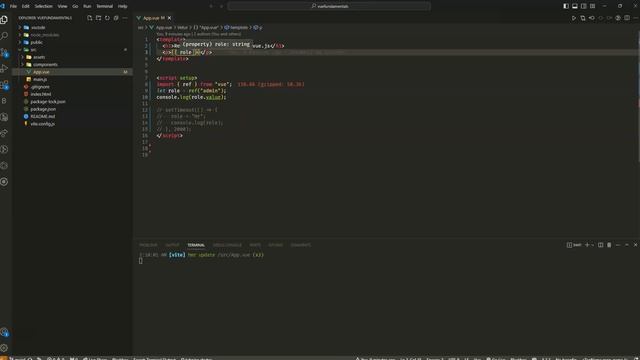Open the Explorer view in activity bar
The height and width of the screenshot is (360, 640).
point(4,20)
